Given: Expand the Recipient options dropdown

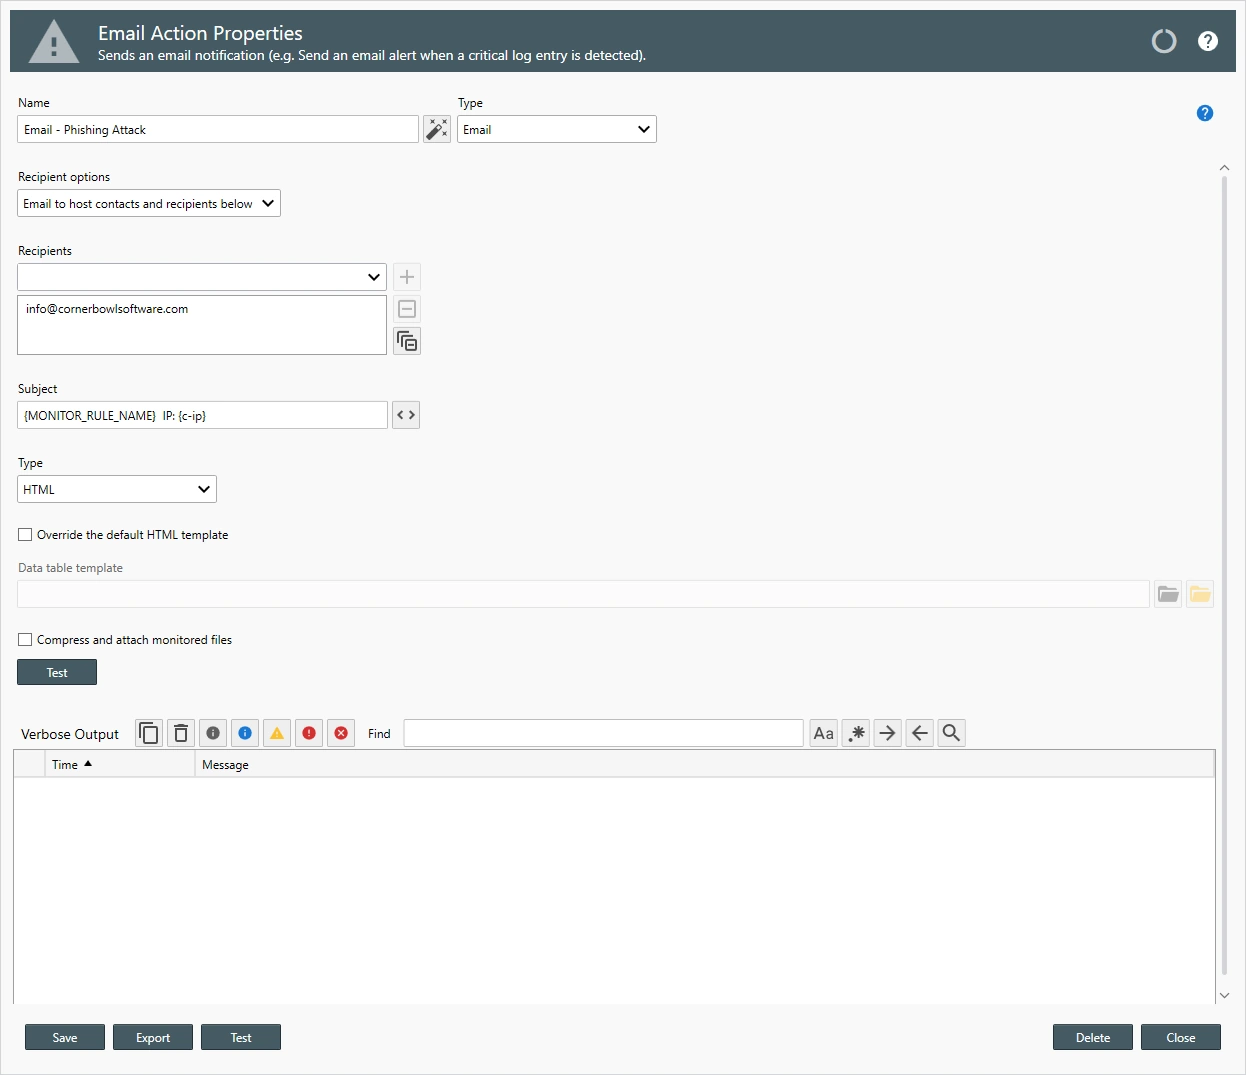Looking at the screenshot, I should pyautogui.click(x=149, y=203).
